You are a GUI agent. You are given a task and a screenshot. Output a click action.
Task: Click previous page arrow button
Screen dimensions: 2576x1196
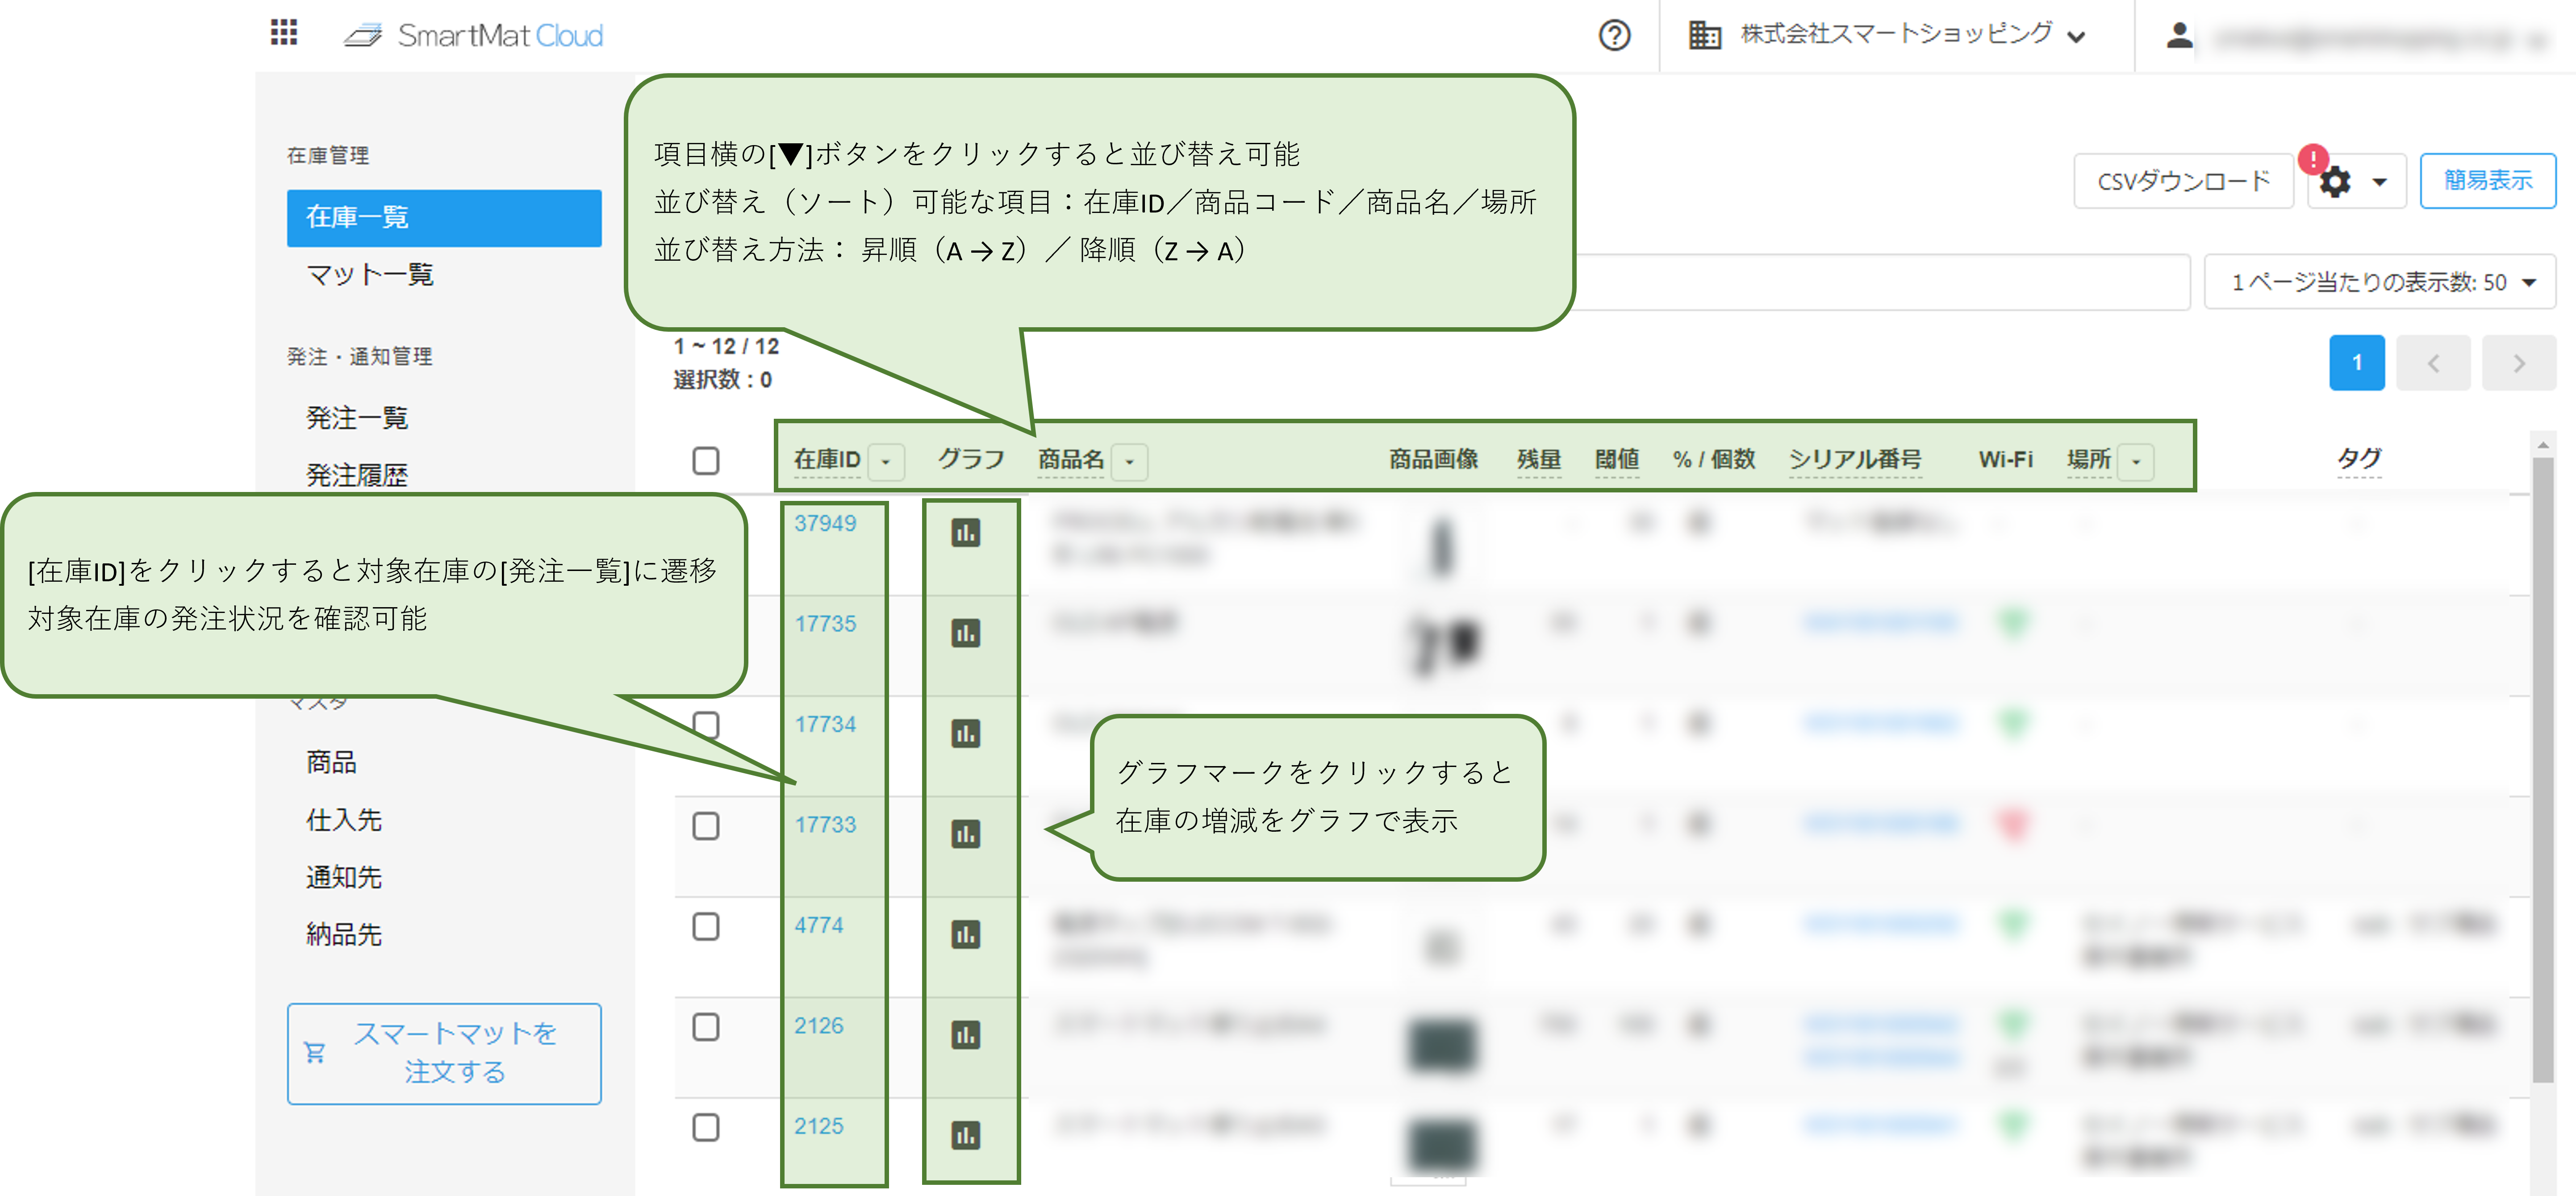click(x=2434, y=362)
